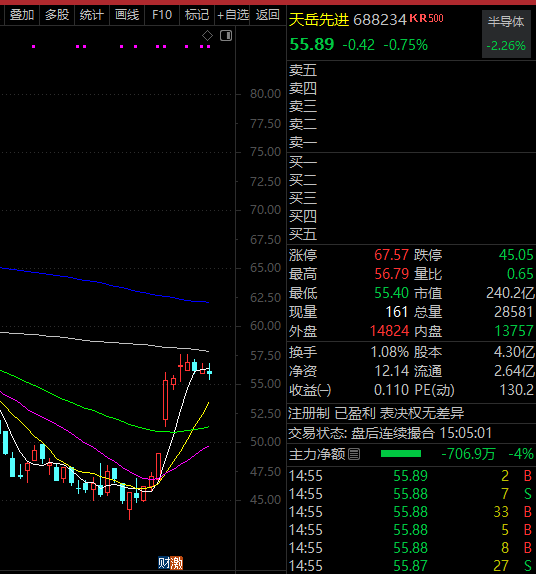Activate the 画线 drawing tool
The height and width of the screenshot is (574, 536).
click(127, 15)
